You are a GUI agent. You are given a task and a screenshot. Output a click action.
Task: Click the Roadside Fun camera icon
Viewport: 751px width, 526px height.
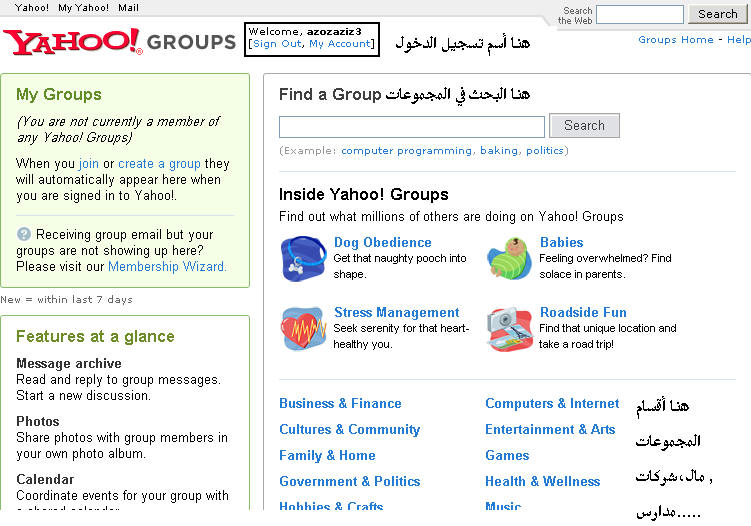(508, 328)
